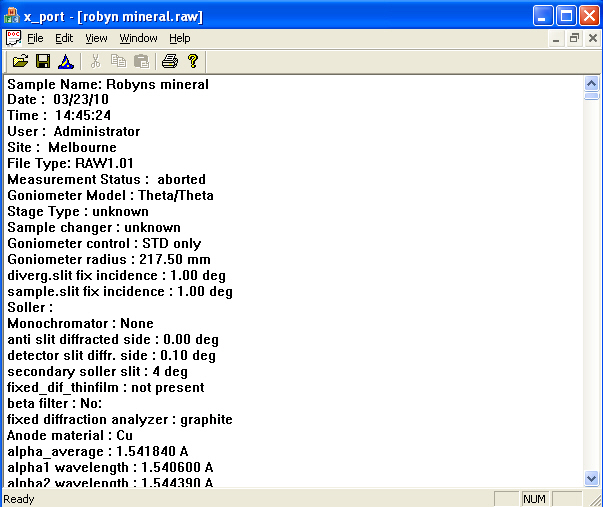Click the Print icon
The height and width of the screenshot is (507, 603).
(170, 61)
